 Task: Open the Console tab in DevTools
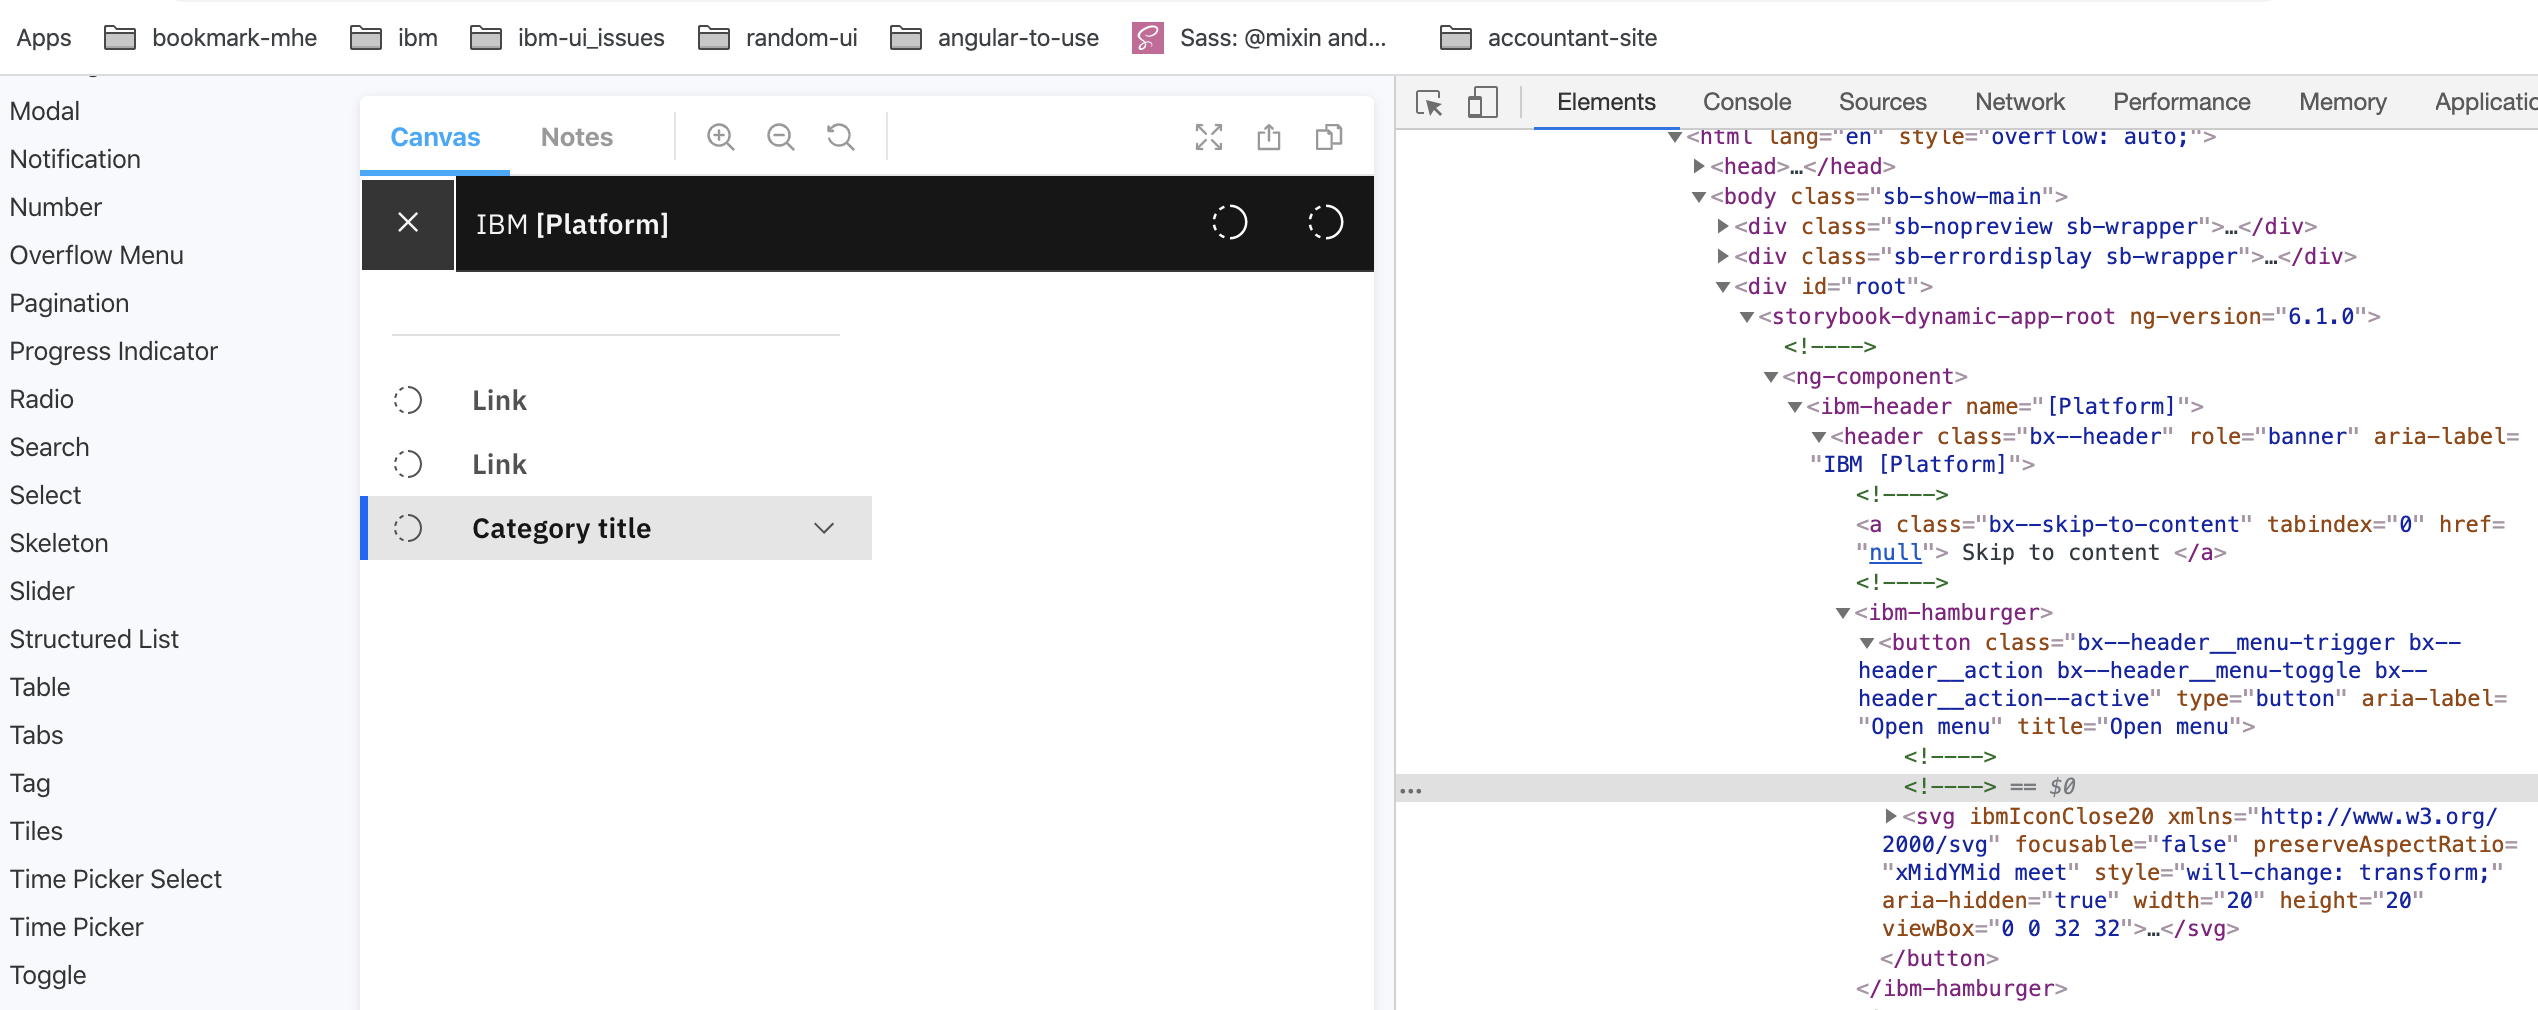(1745, 102)
